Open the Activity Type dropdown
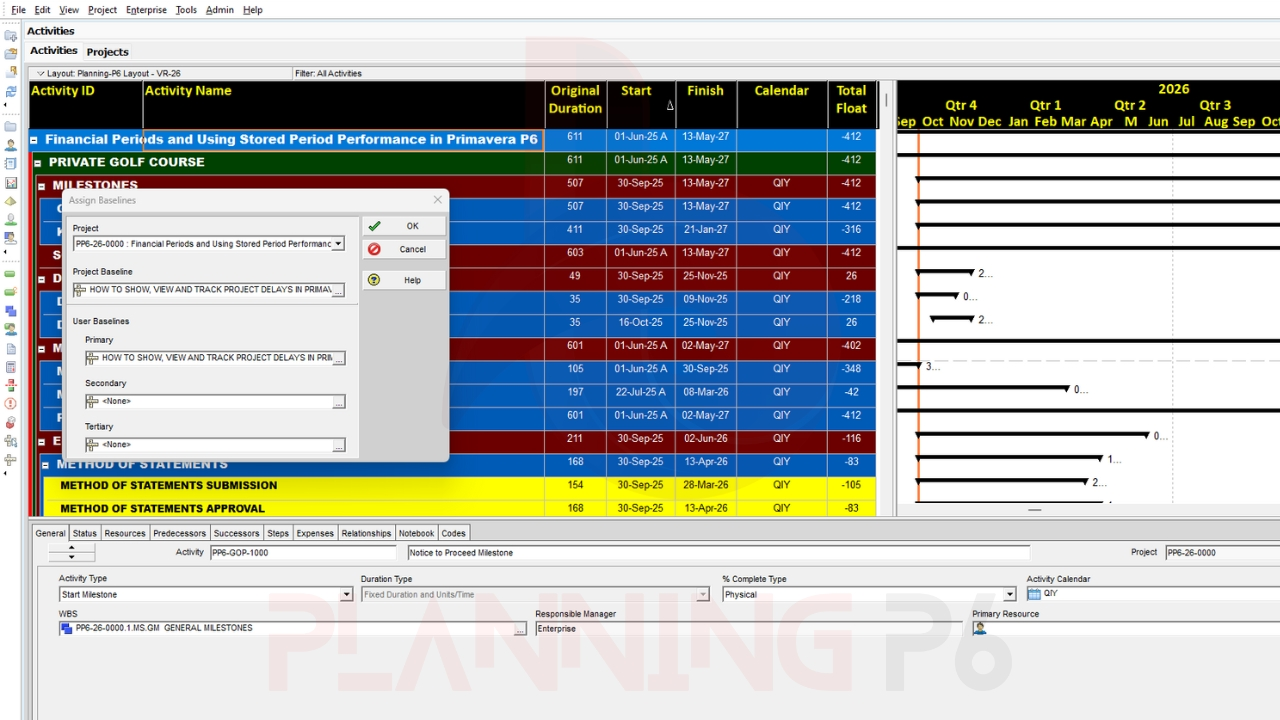The height and width of the screenshot is (720, 1280). point(346,594)
